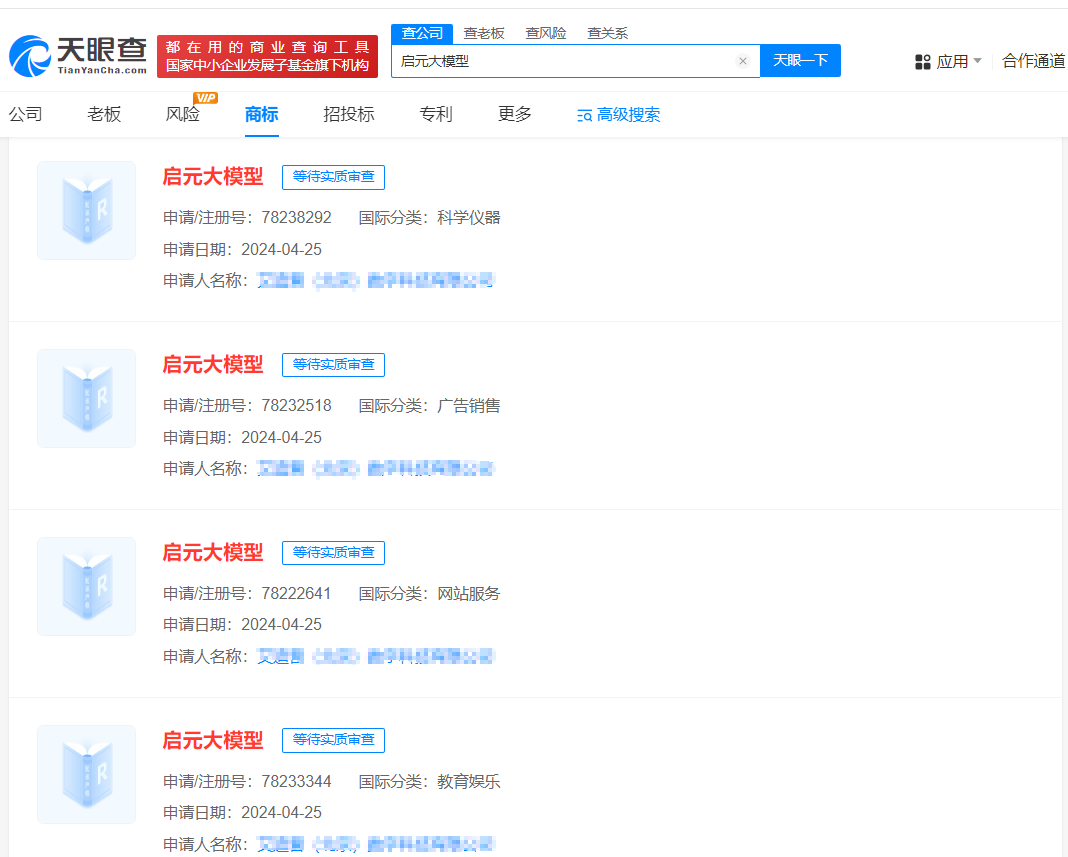Click the red promotional banner
The height and width of the screenshot is (857, 1068).
[x=267, y=57]
